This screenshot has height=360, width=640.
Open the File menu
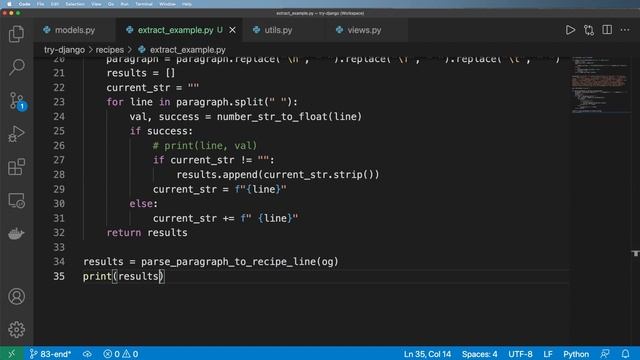pos(40,4)
